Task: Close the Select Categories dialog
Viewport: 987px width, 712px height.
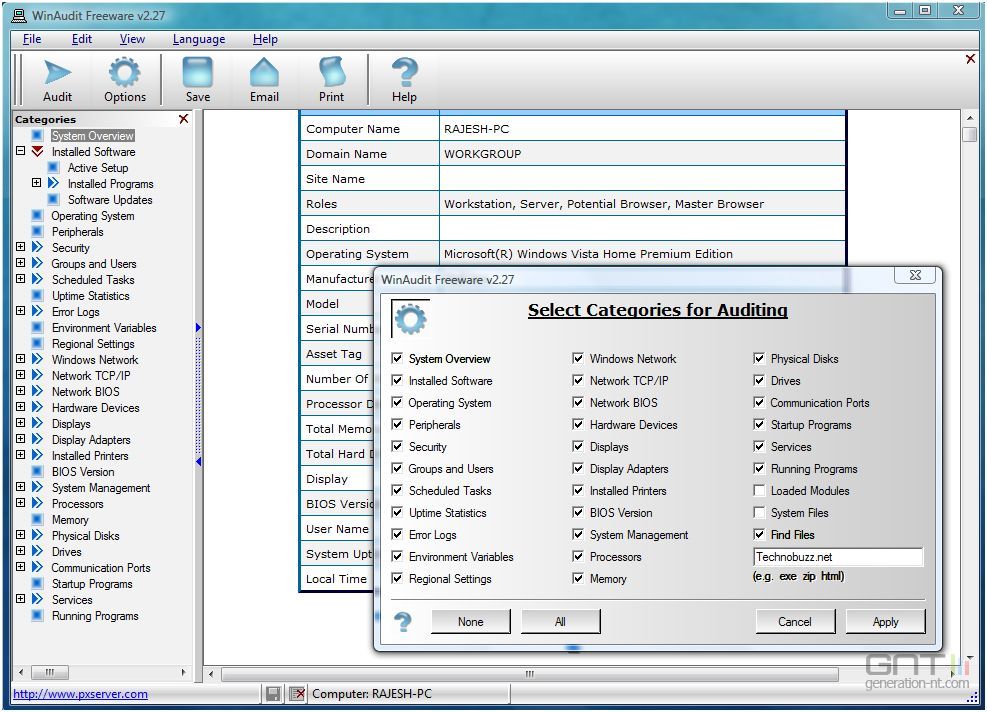Action: 916,275
